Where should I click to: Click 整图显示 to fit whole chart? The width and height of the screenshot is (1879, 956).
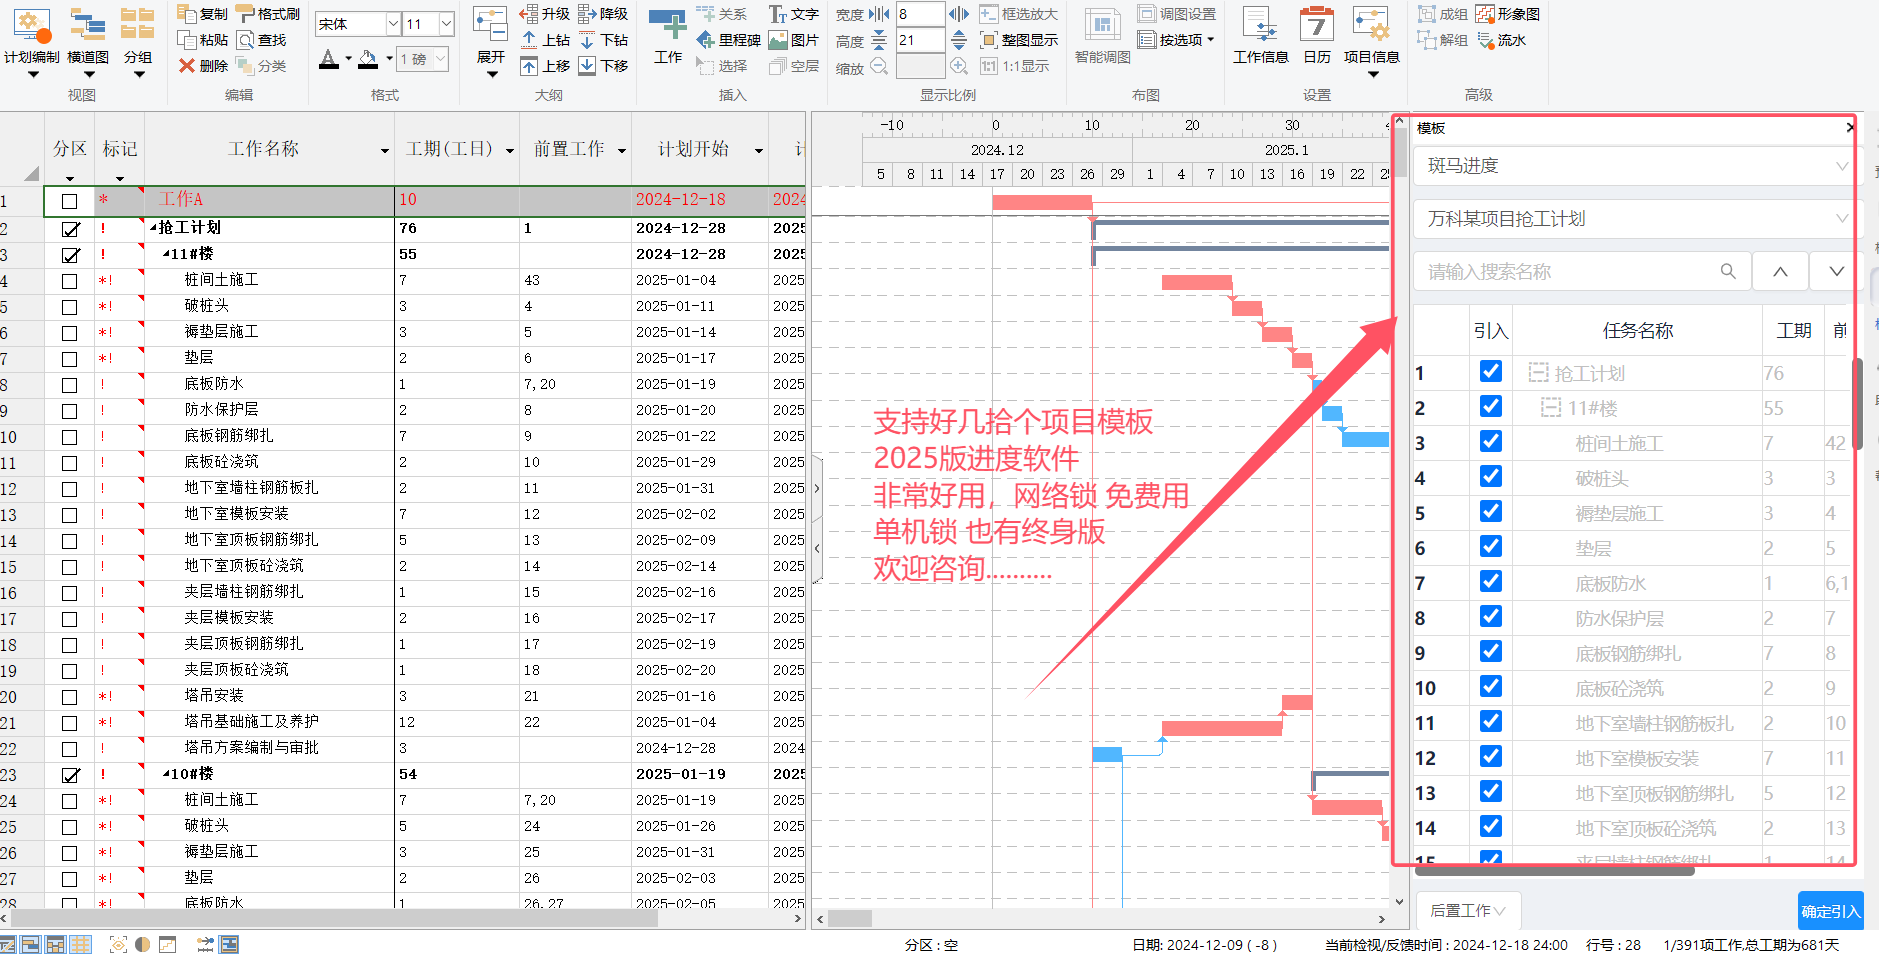[x=989, y=40]
